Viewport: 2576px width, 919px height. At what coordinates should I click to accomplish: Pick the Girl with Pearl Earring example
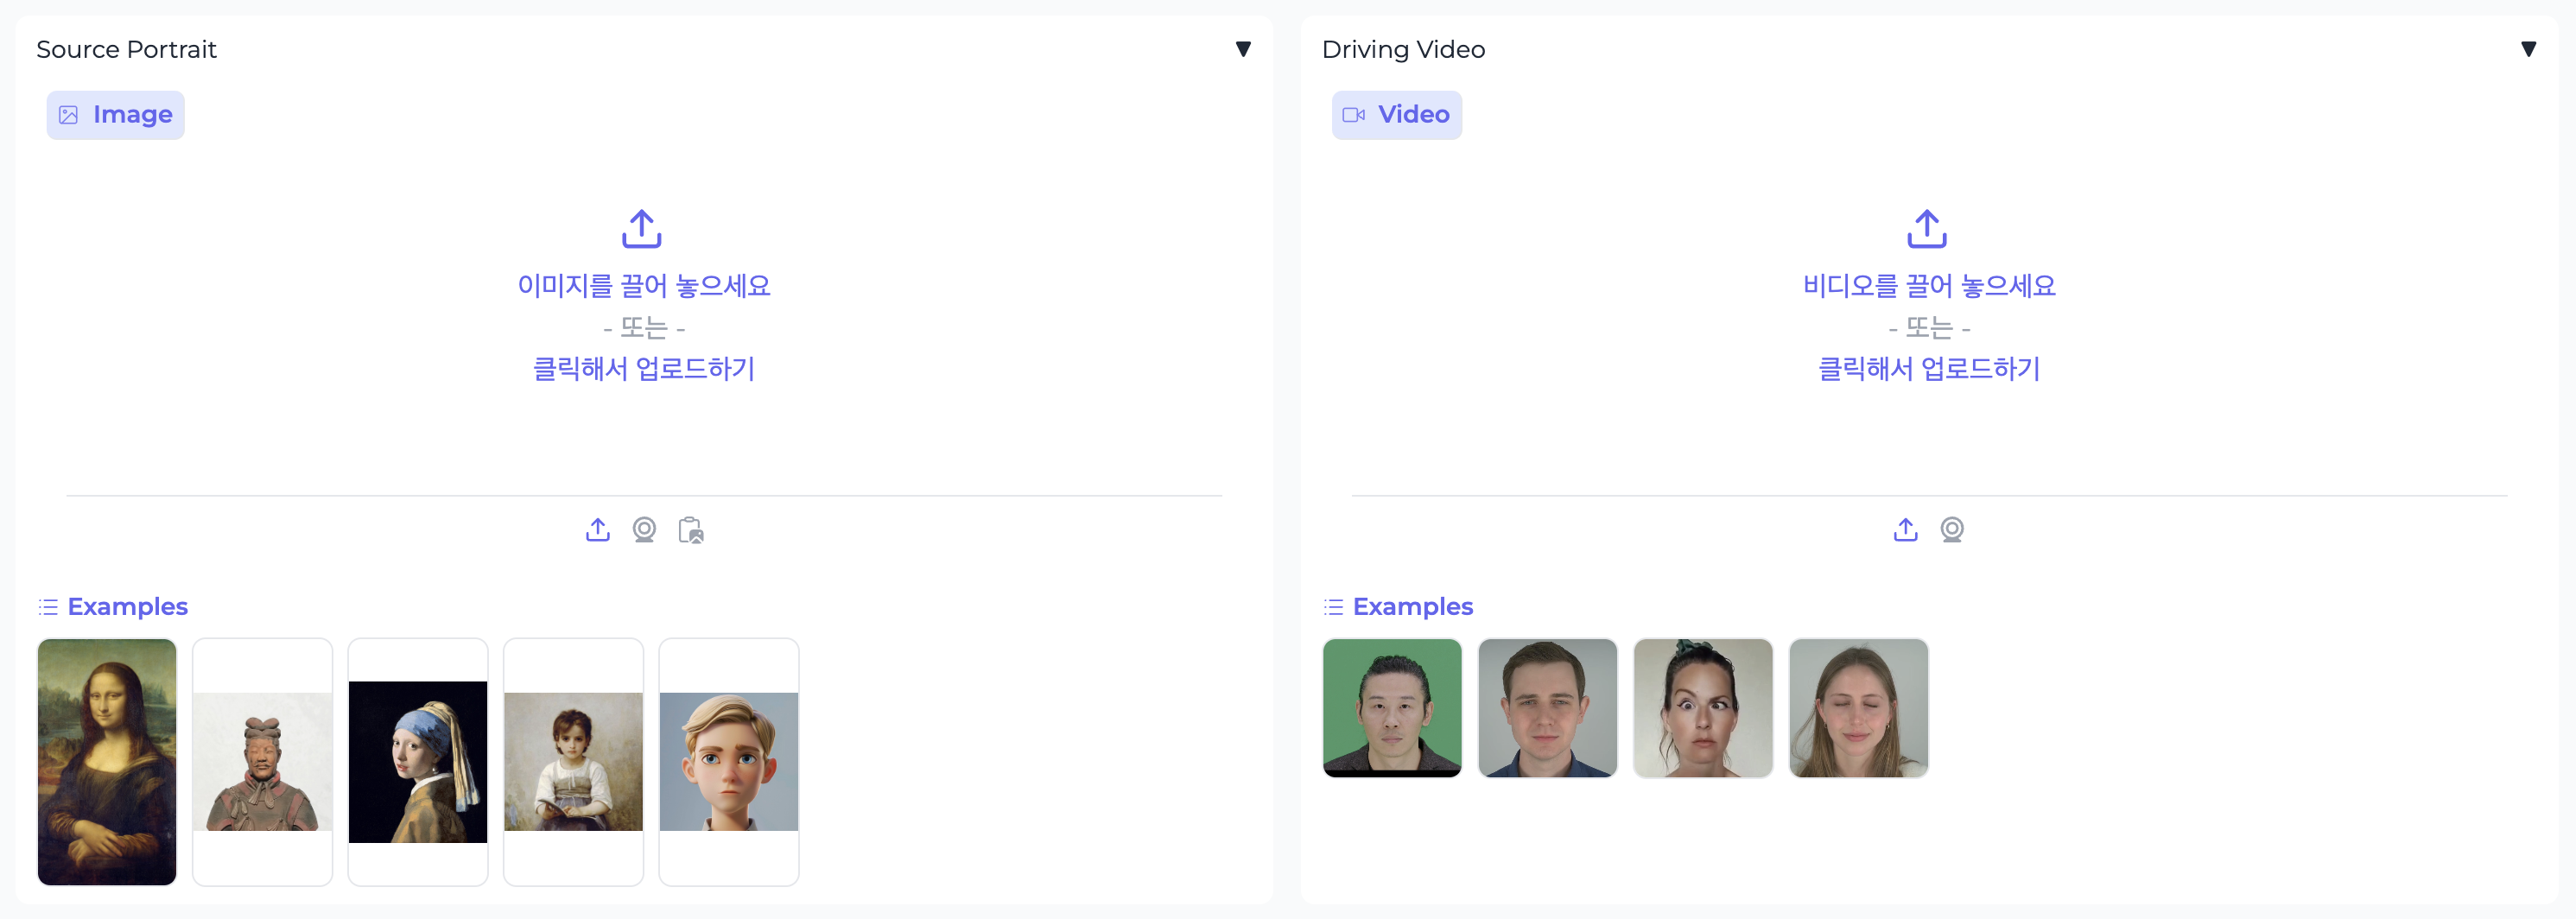[418, 761]
